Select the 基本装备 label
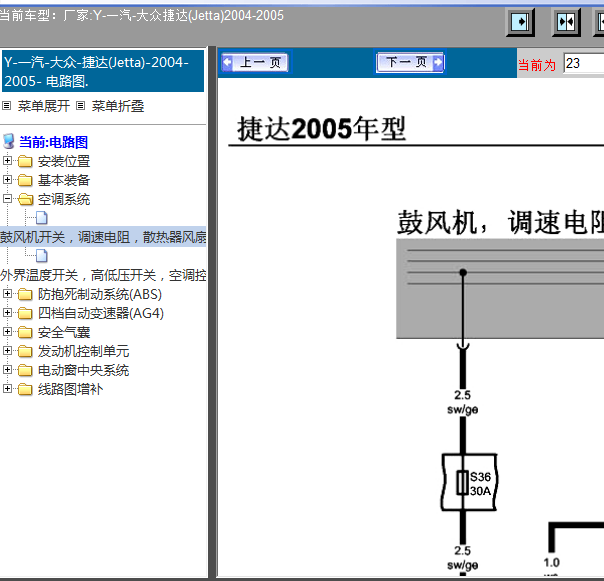 [x=64, y=180]
